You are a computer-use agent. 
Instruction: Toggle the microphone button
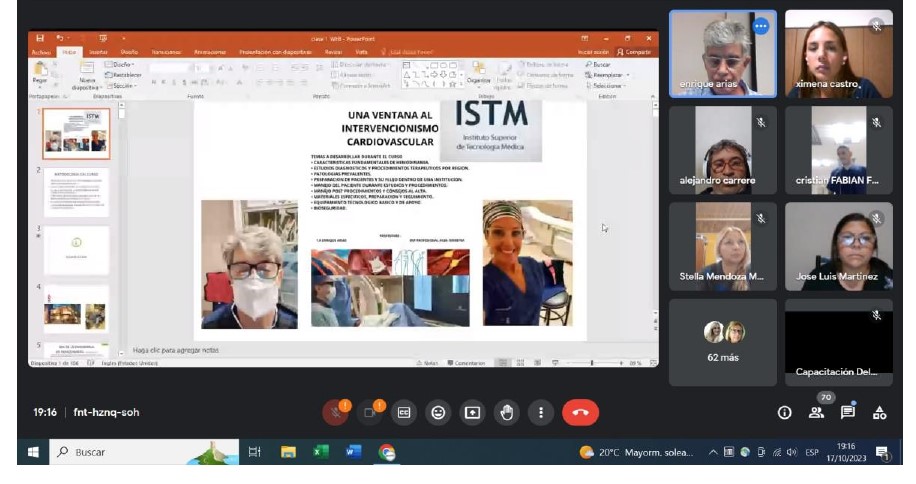(335, 412)
